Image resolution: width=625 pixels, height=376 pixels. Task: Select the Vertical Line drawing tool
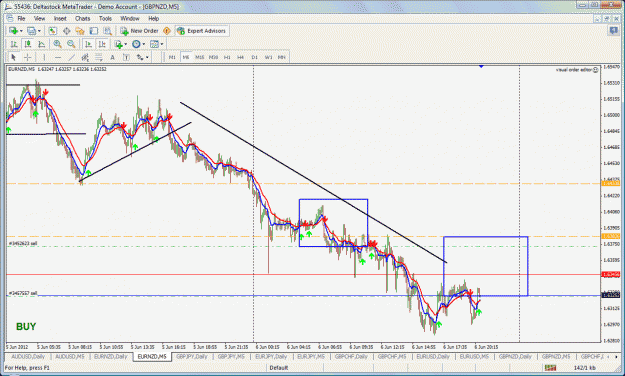44,57
